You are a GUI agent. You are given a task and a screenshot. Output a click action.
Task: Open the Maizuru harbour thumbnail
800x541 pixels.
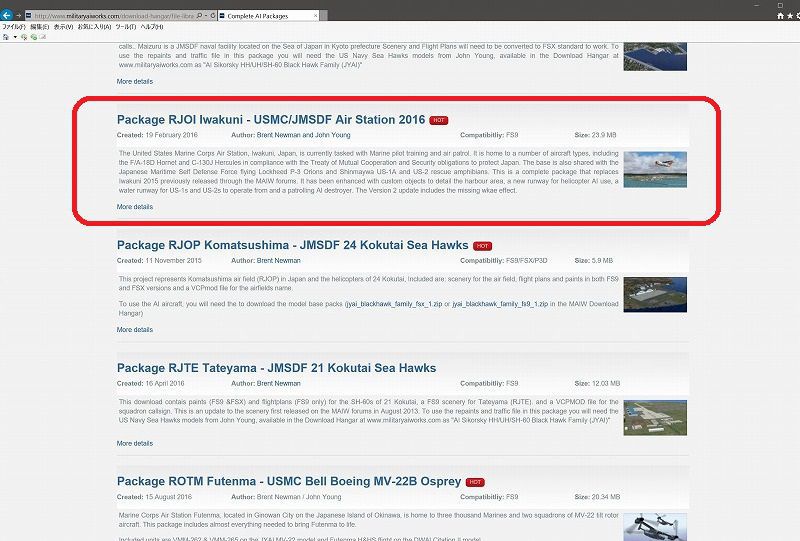(x=655, y=57)
